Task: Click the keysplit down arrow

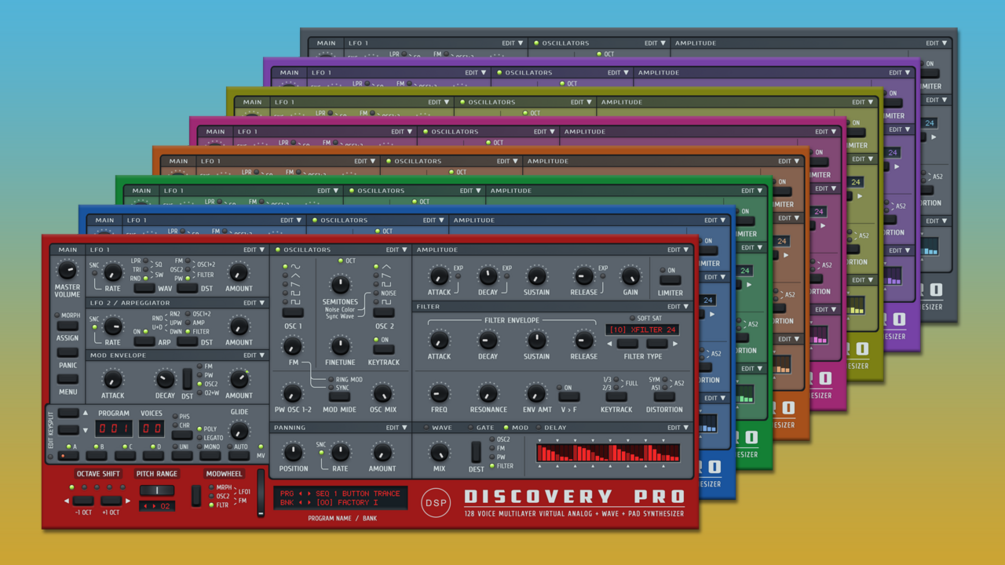Action: [85, 430]
